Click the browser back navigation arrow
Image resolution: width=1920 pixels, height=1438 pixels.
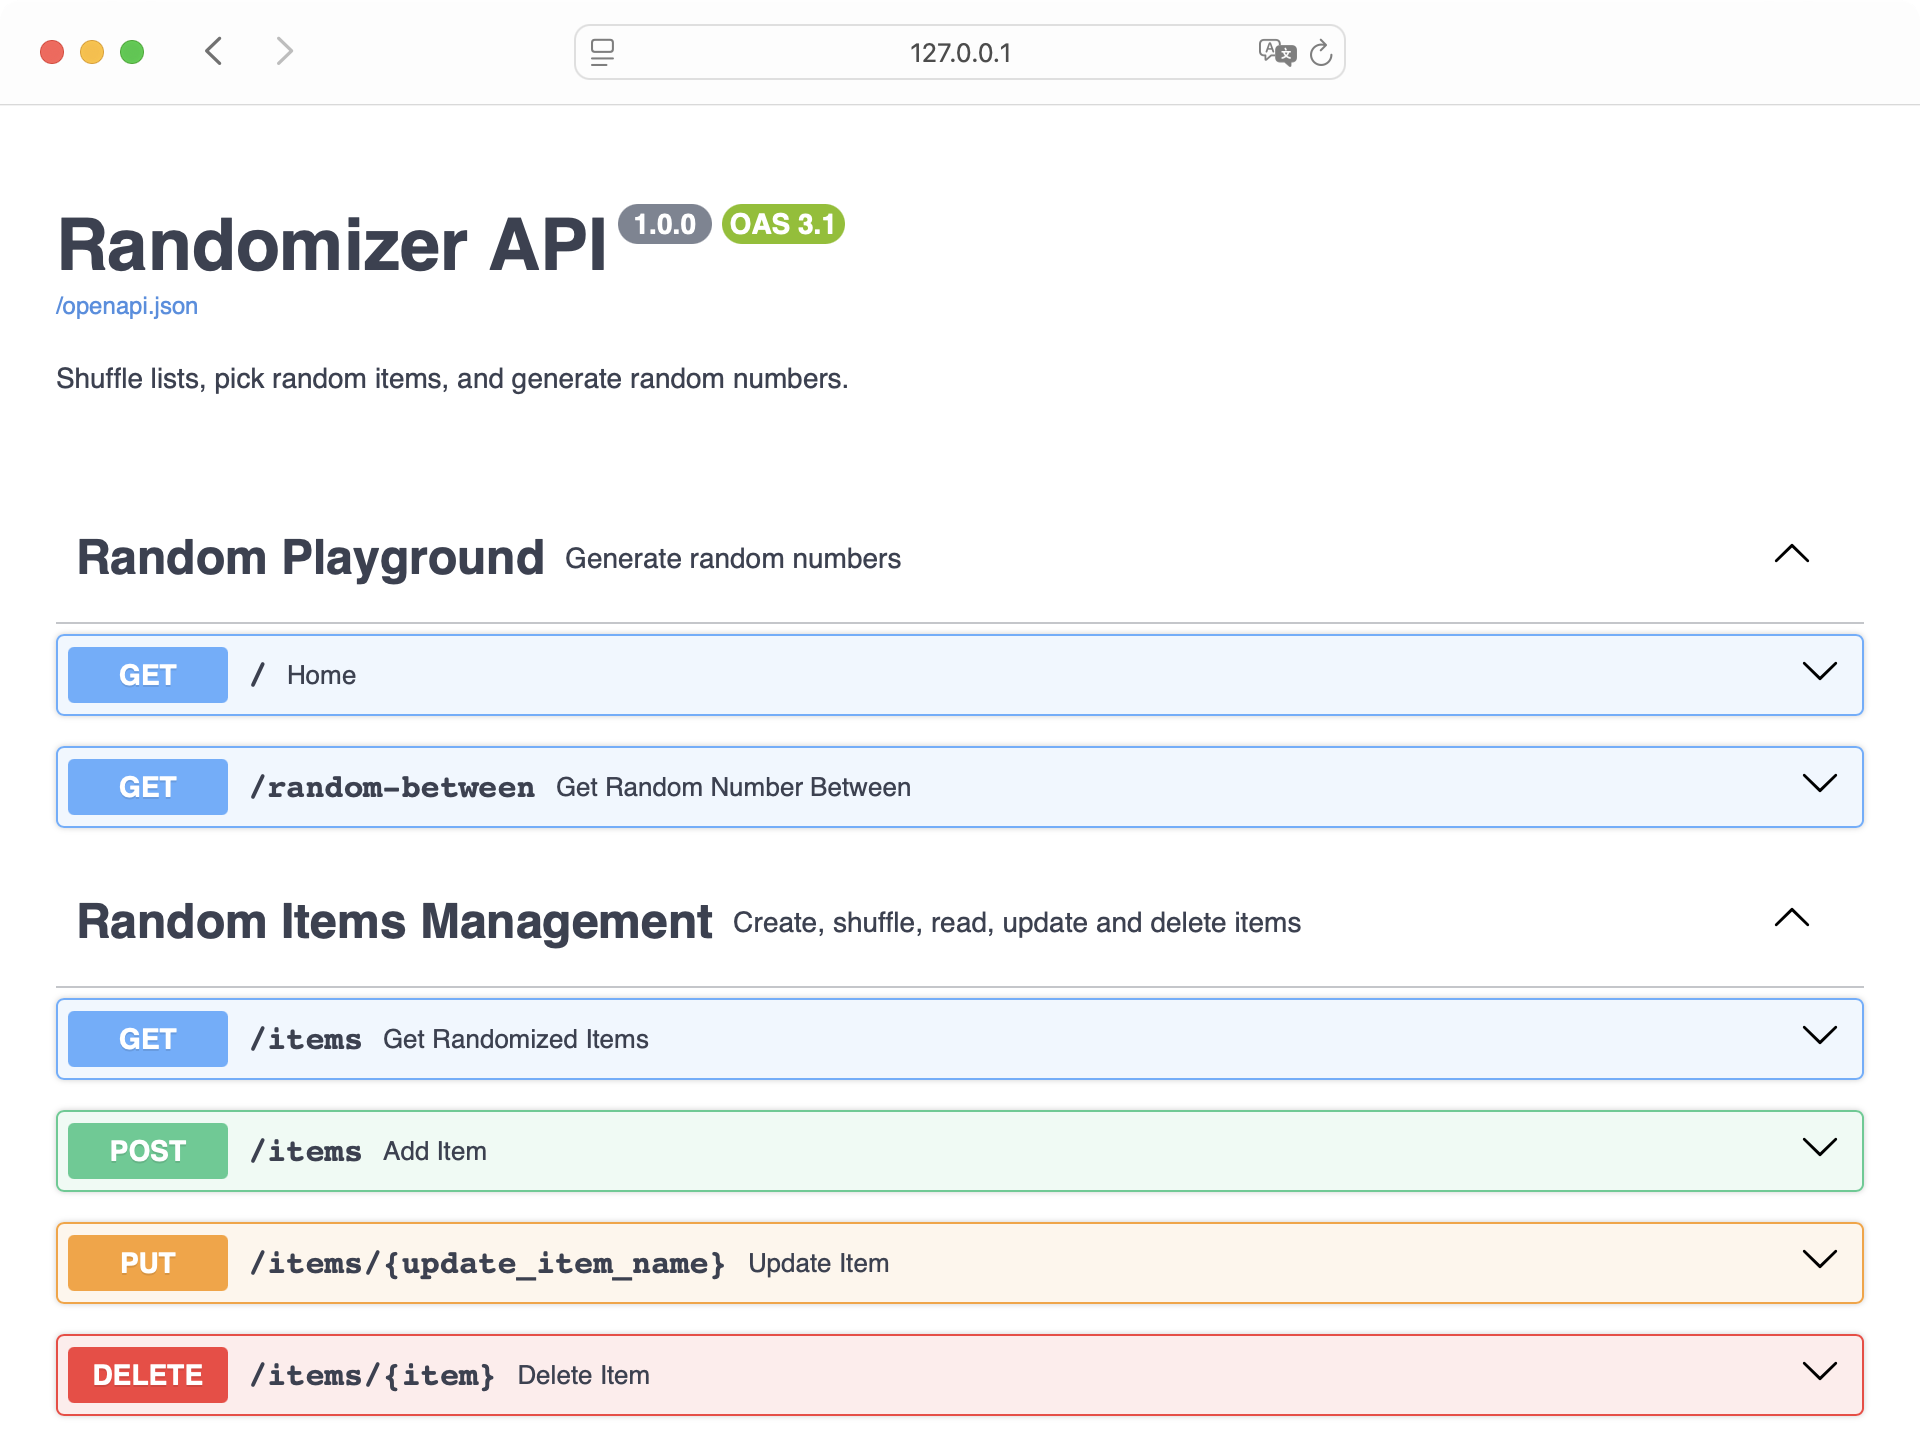[213, 51]
